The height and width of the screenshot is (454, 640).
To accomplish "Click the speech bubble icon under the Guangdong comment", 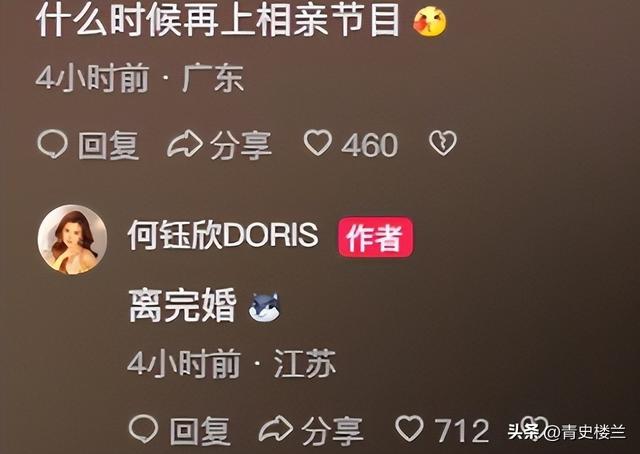I will [52, 145].
